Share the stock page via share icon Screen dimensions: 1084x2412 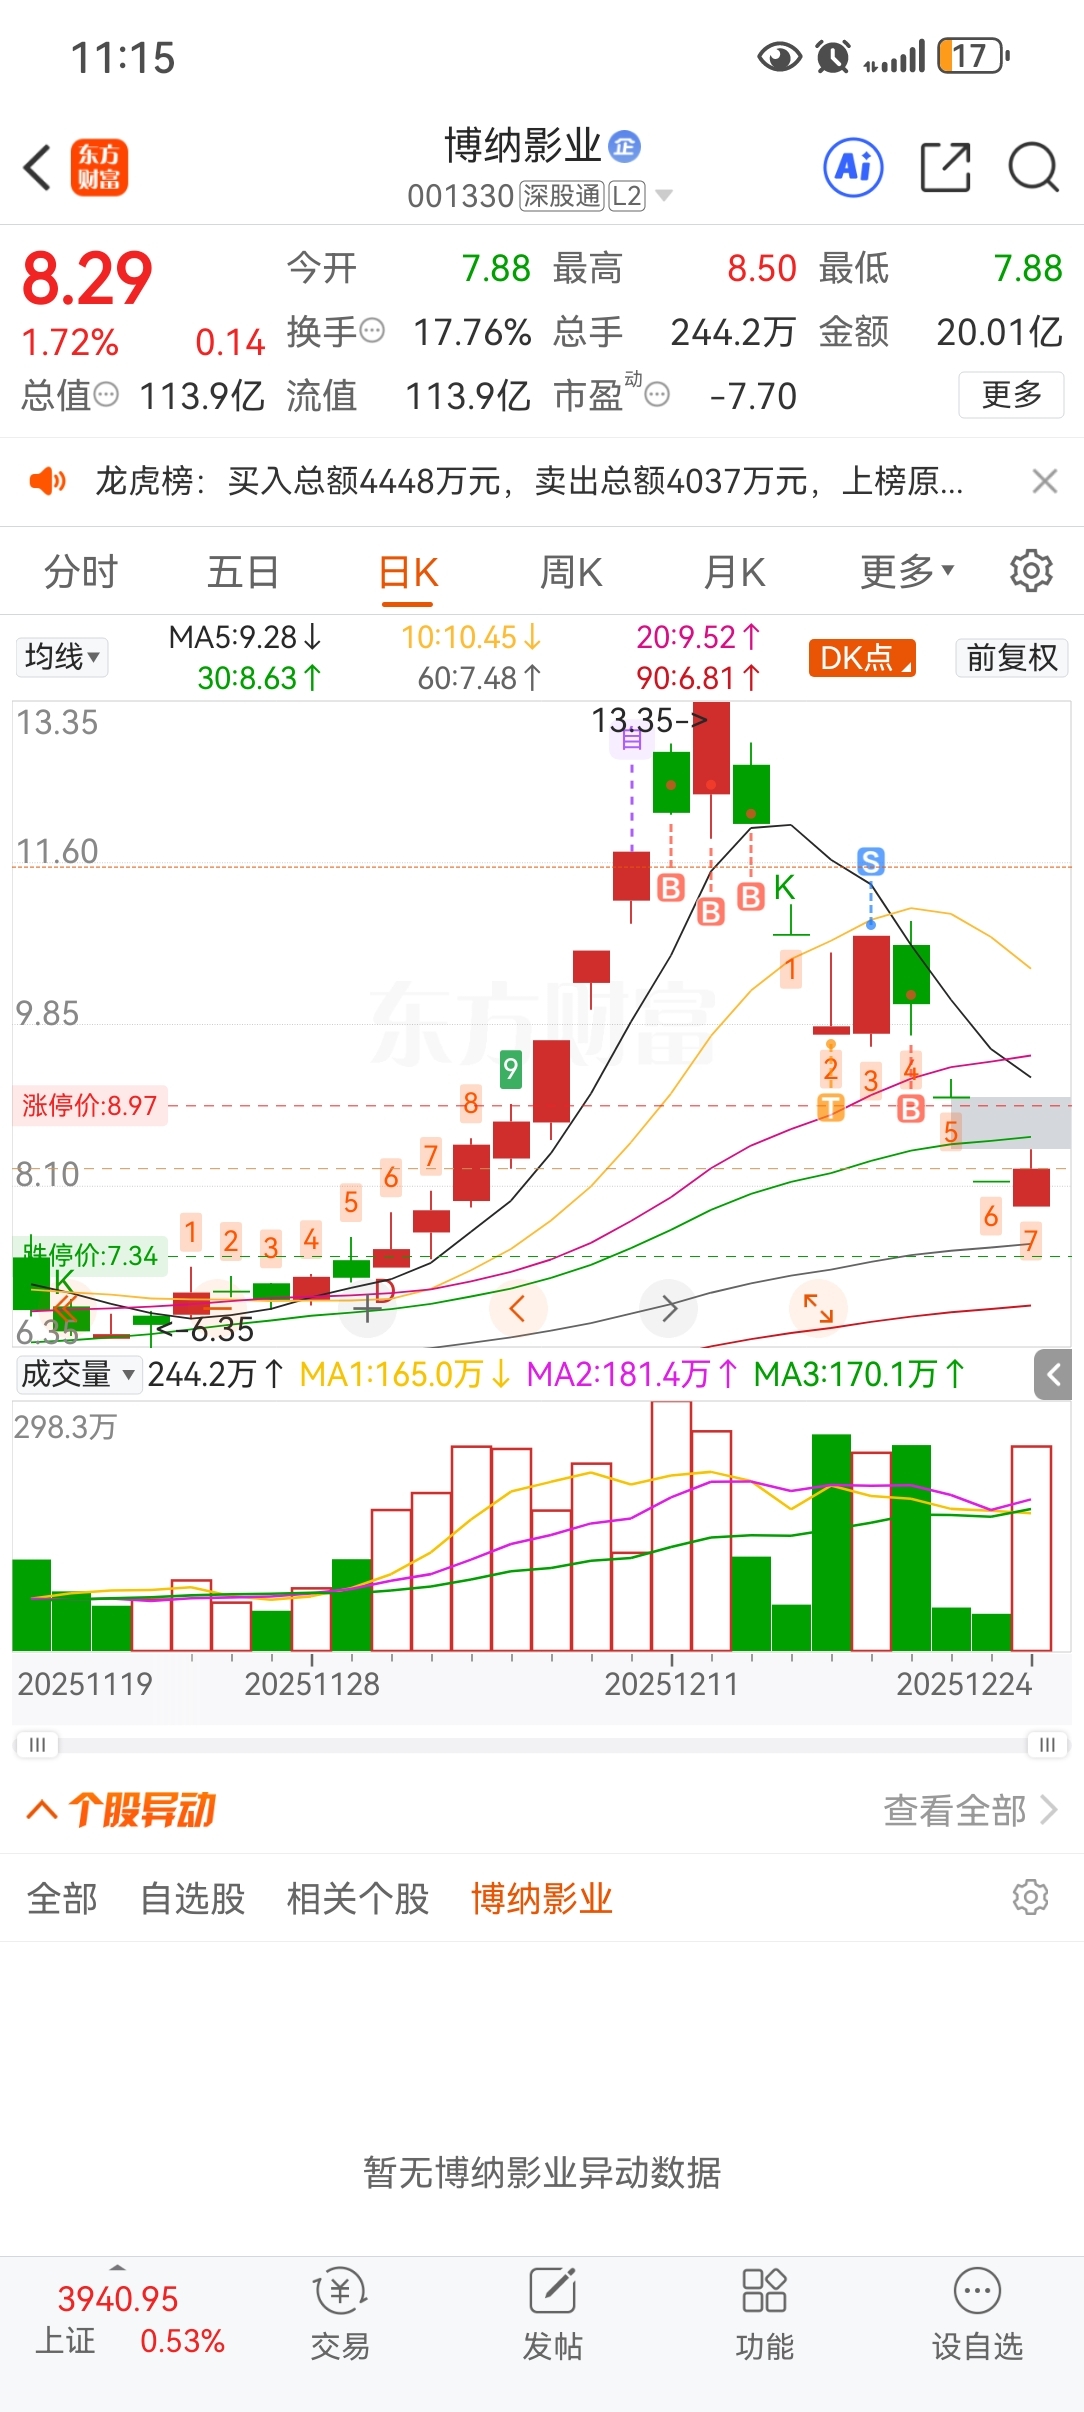point(945,167)
